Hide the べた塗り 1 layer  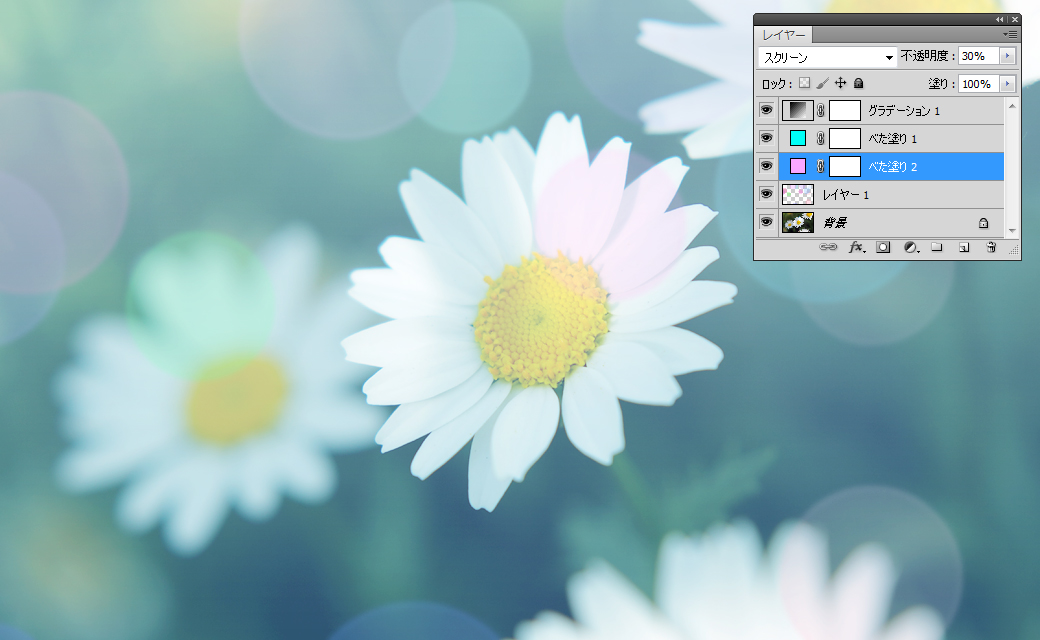pyautogui.click(x=766, y=138)
